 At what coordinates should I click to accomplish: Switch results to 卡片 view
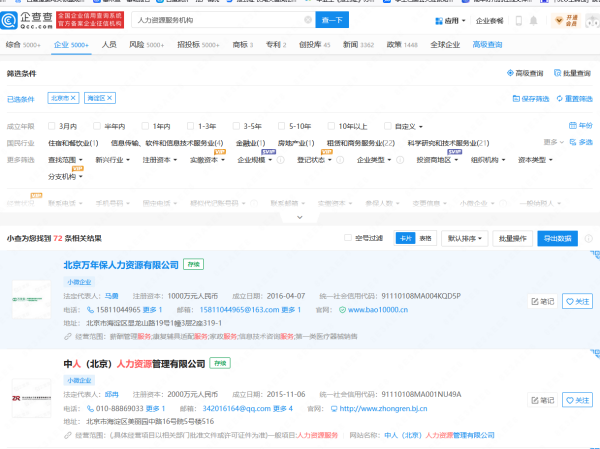[x=406, y=238]
